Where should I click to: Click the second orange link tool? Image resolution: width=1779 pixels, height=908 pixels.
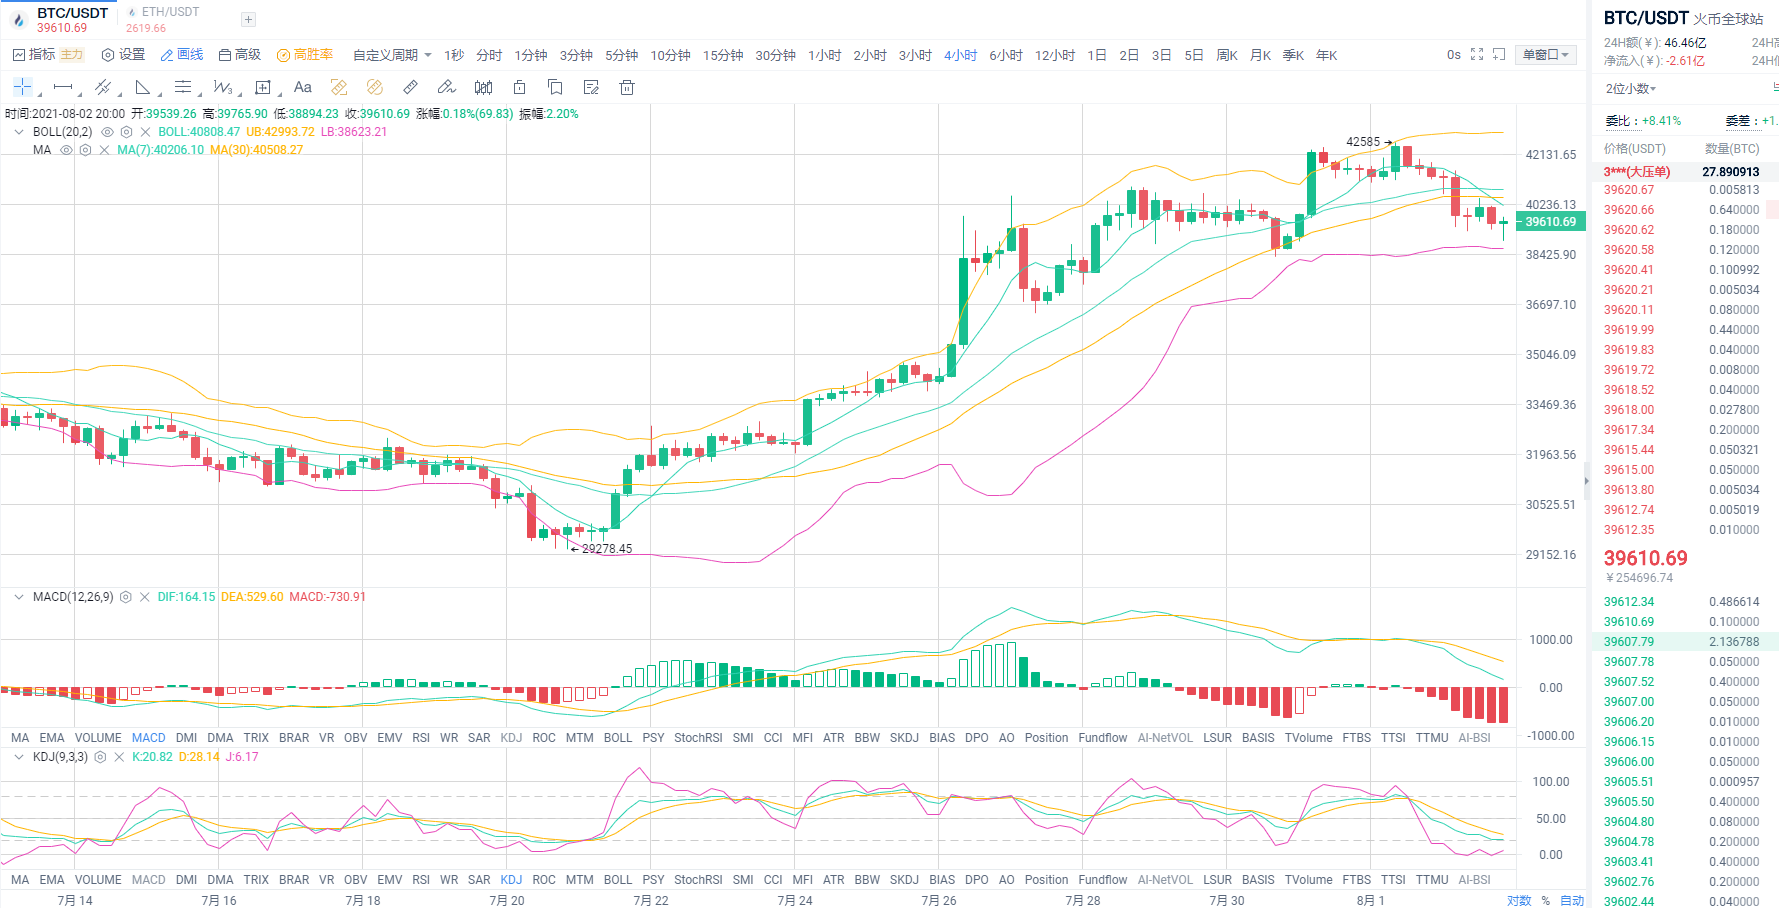pyautogui.click(x=375, y=87)
